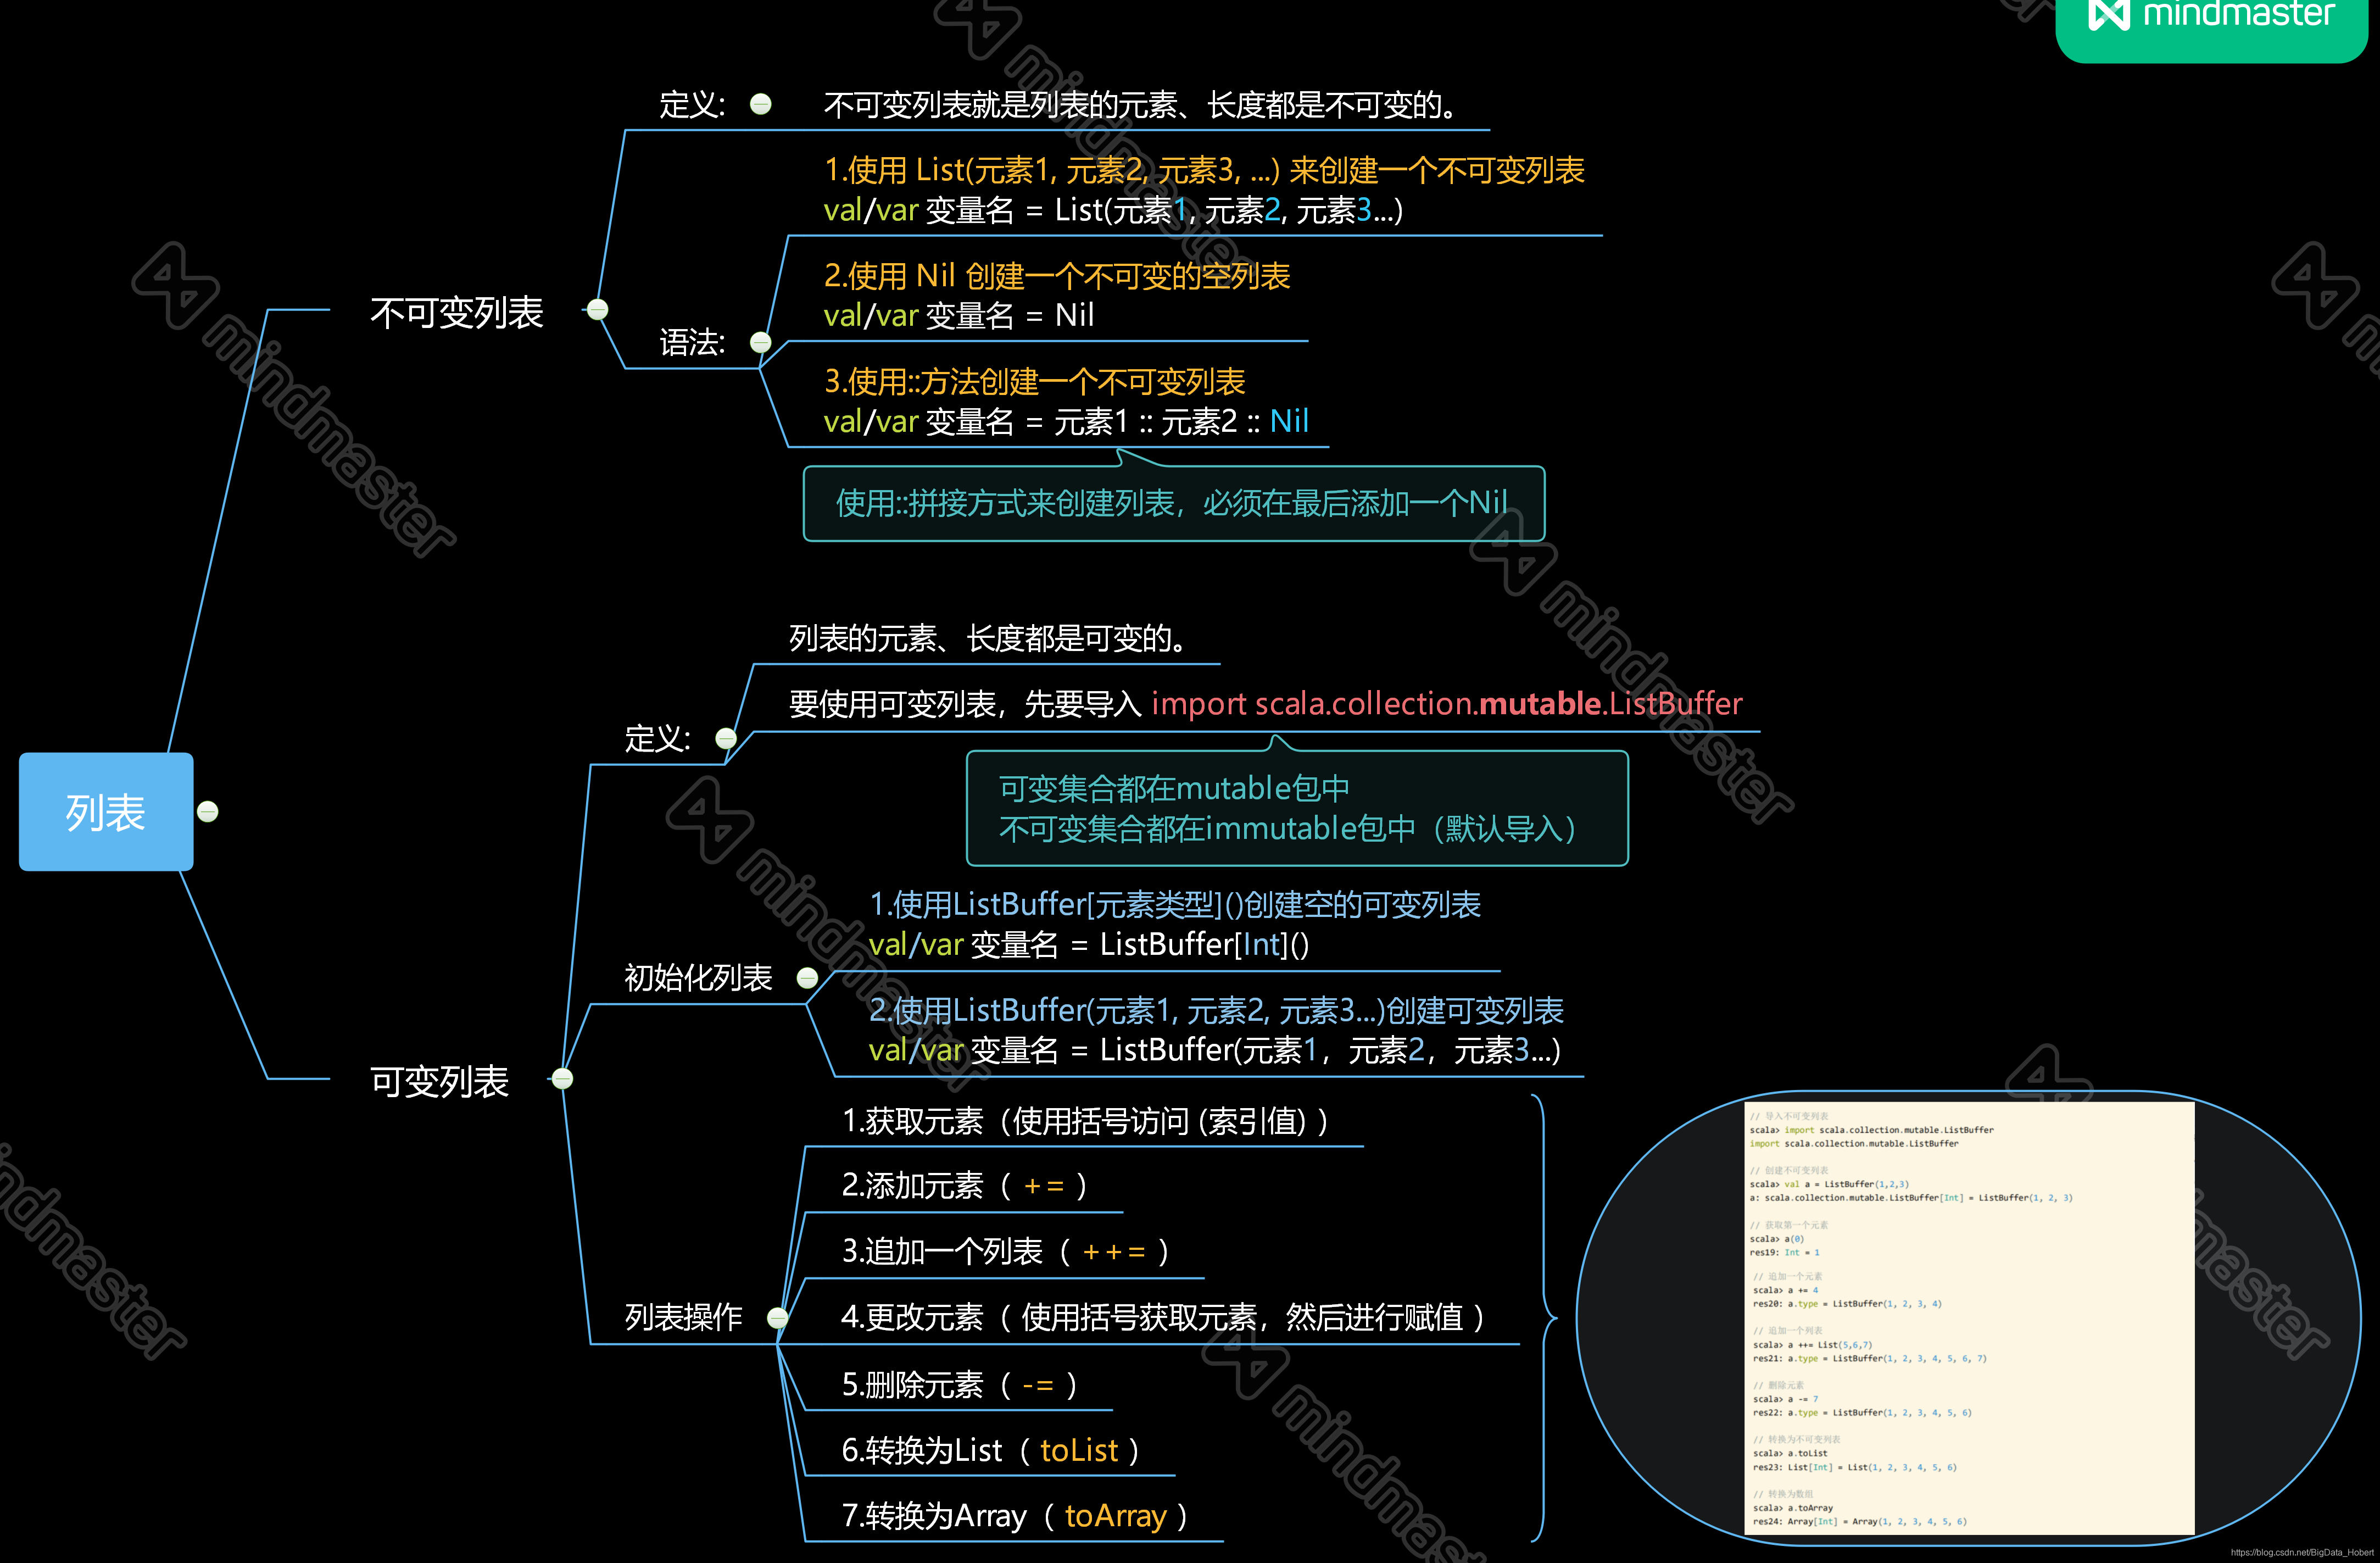Collapse 定义 toggle under 不可变列表
The width and height of the screenshot is (2380, 1563).
(x=761, y=104)
